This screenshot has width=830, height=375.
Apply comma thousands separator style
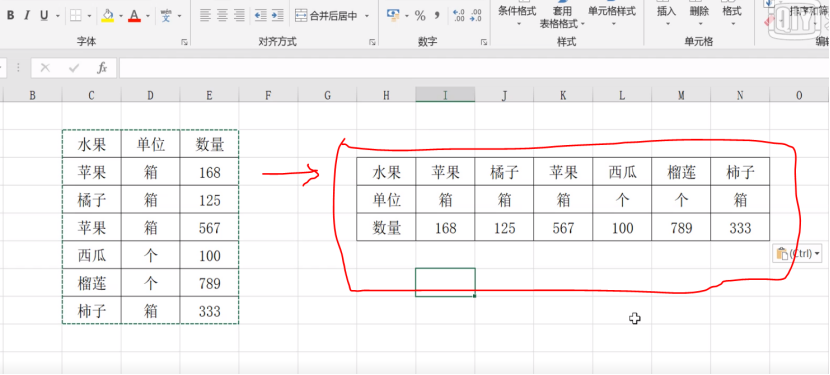point(437,16)
